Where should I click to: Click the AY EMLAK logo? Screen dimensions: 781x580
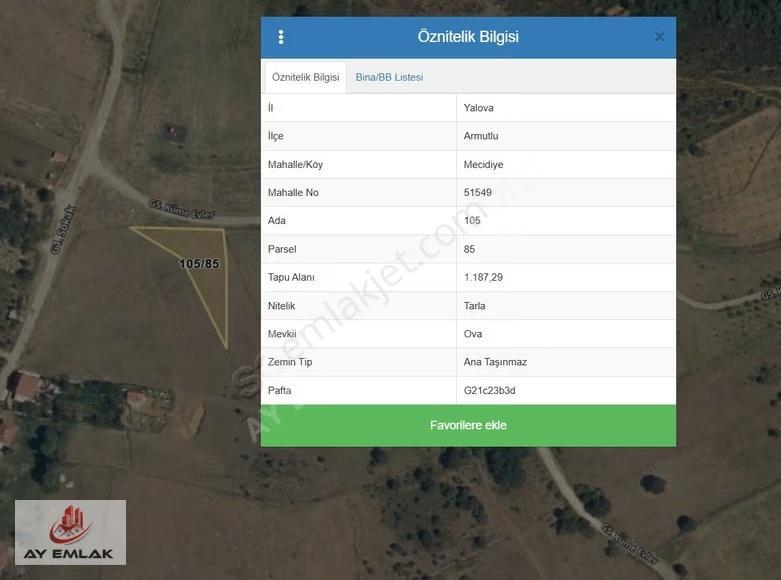[70, 532]
